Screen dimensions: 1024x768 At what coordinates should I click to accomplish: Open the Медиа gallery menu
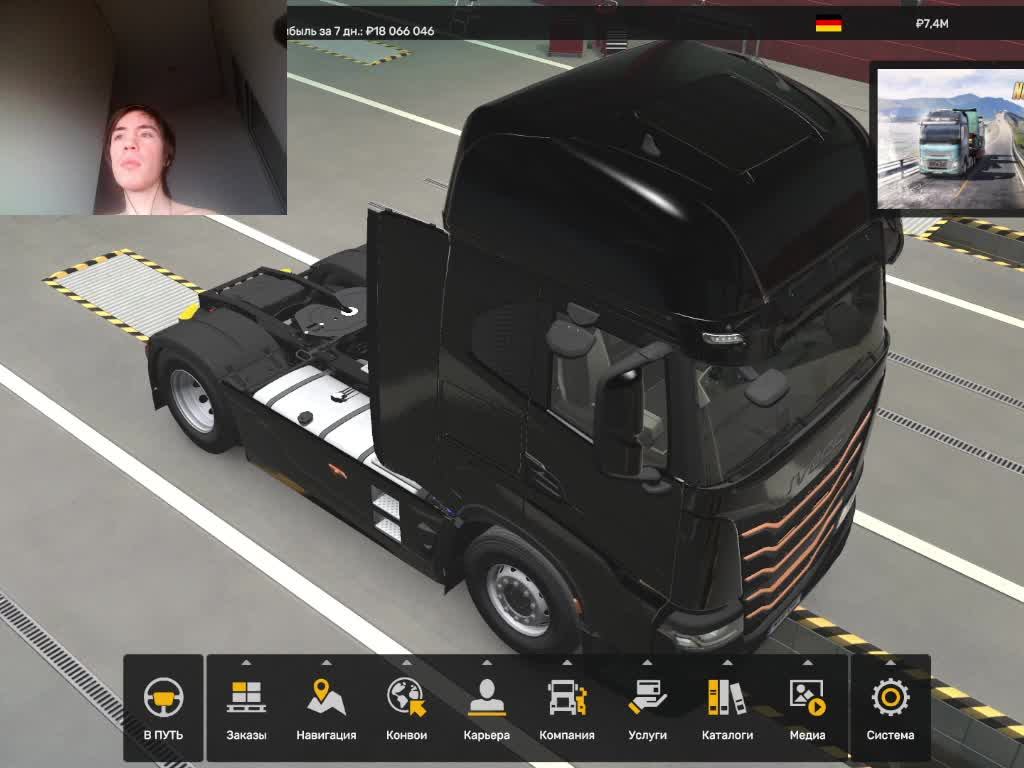(807, 709)
